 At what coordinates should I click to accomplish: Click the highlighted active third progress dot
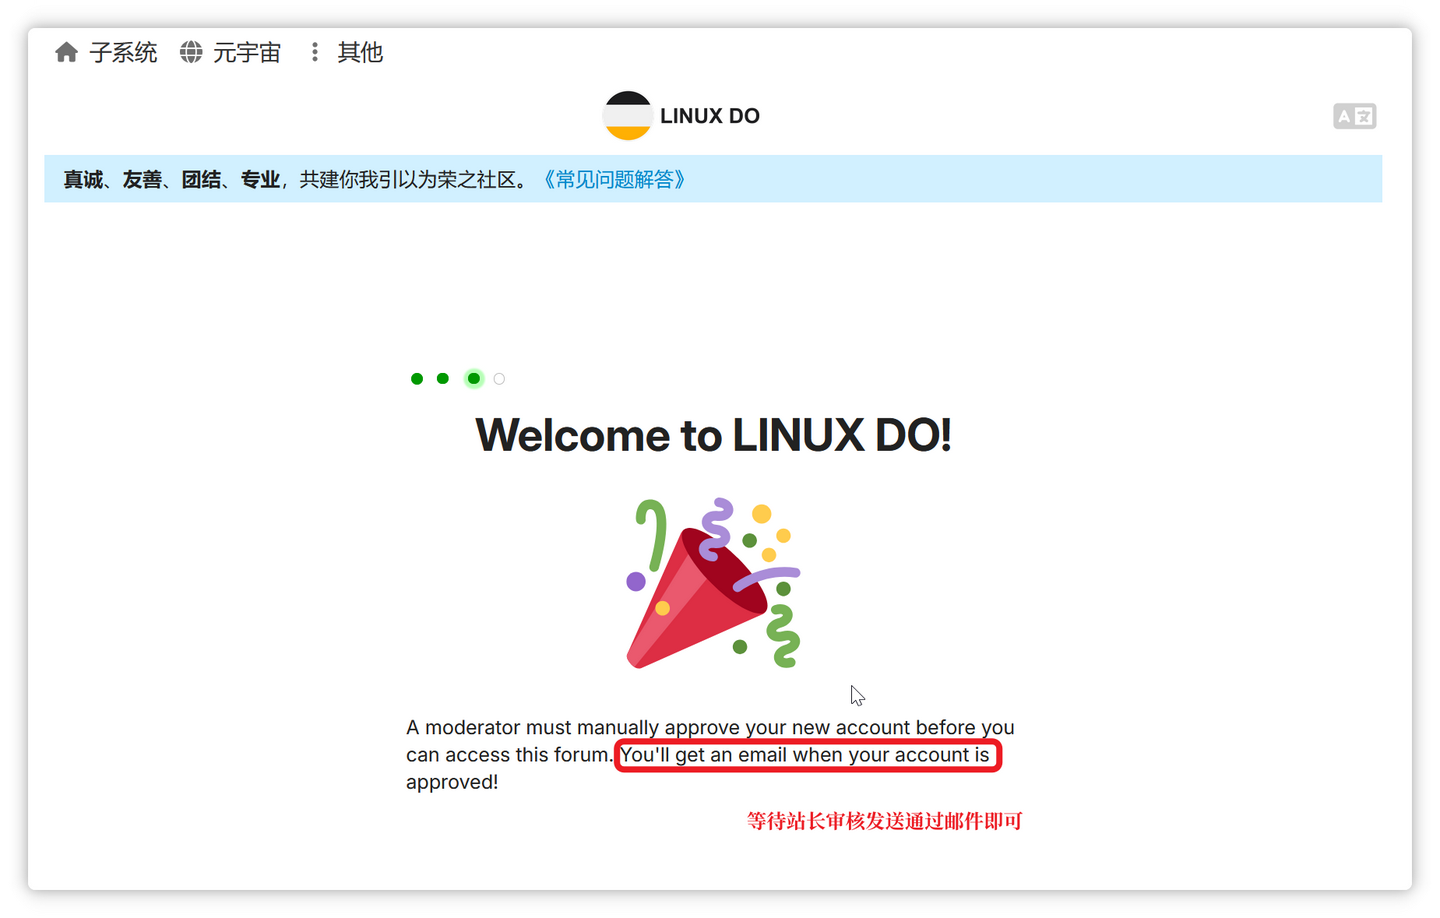click(473, 378)
